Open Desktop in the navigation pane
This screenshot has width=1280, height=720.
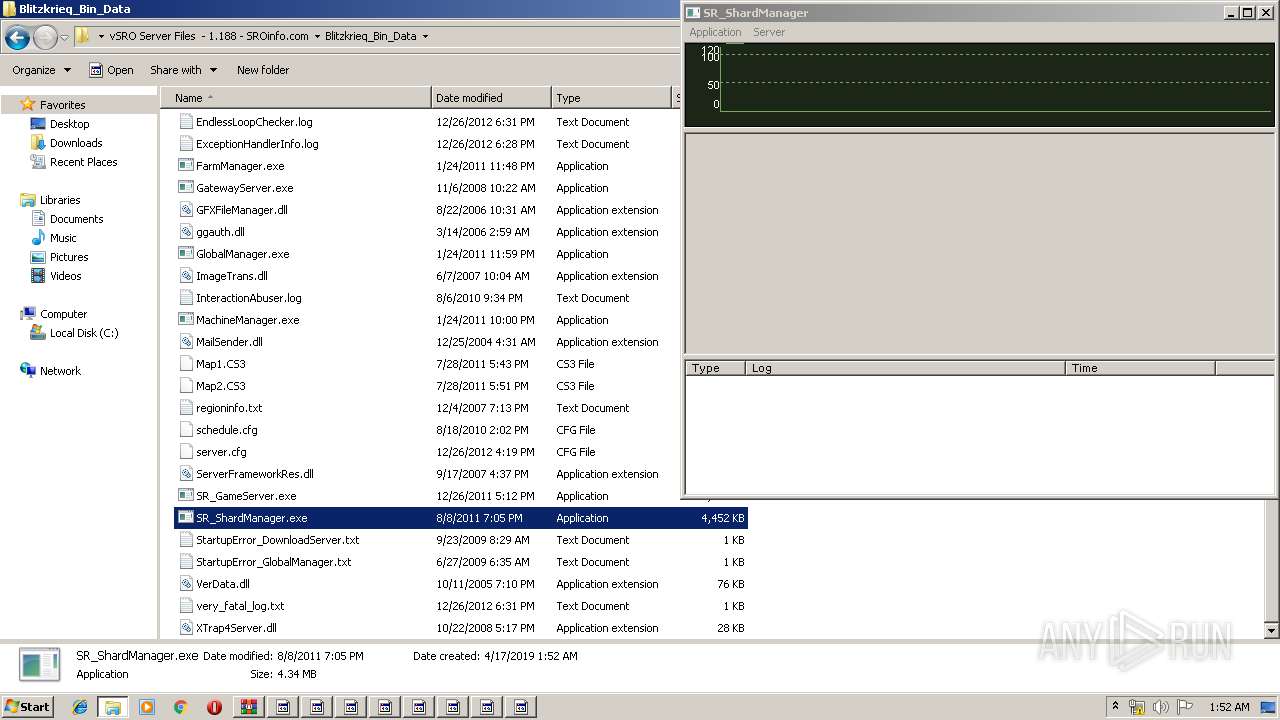[69, 124]
